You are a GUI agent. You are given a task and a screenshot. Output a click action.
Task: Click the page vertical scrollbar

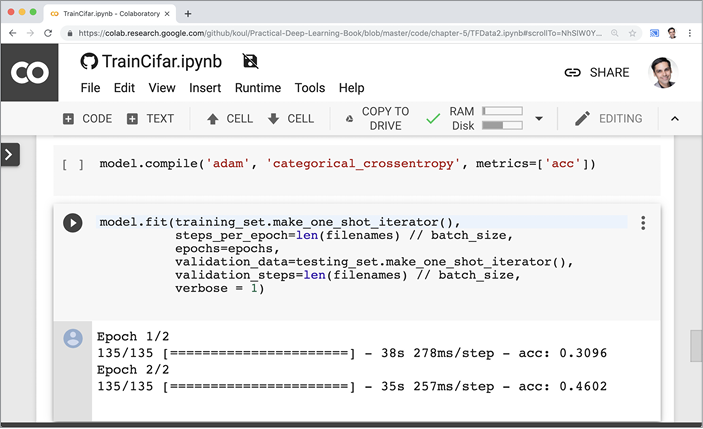pyautogui.click(x=696, y=345)
